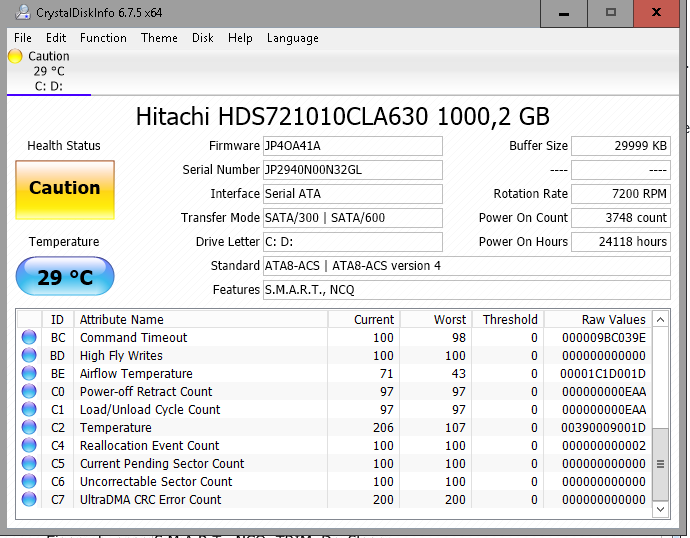Click the CrystalDiskInfo app icon in title bar
690x538 pixels.
[22, 12]
